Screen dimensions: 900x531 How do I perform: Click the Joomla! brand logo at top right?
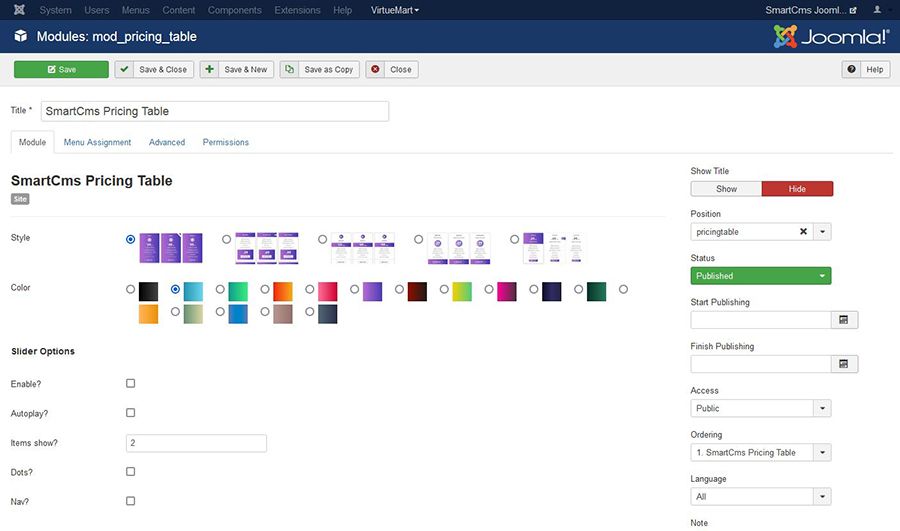point(831,37)
